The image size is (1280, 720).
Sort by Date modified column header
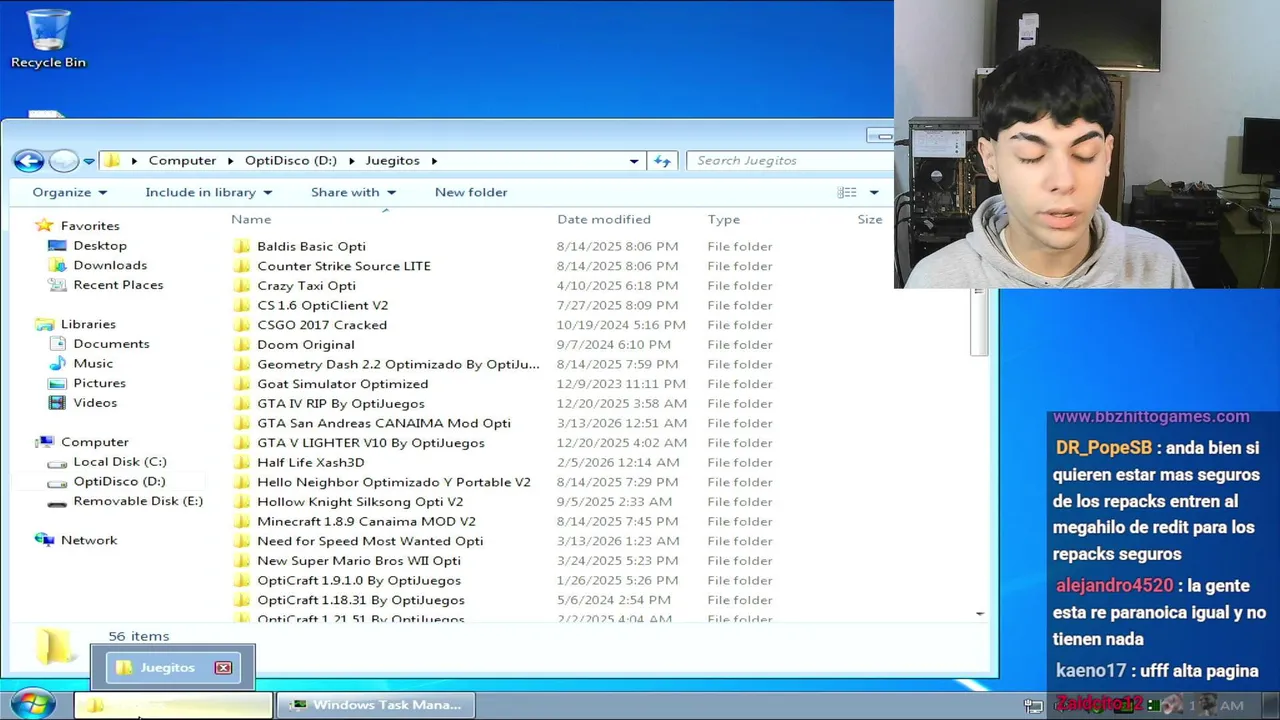click(604, 219)
